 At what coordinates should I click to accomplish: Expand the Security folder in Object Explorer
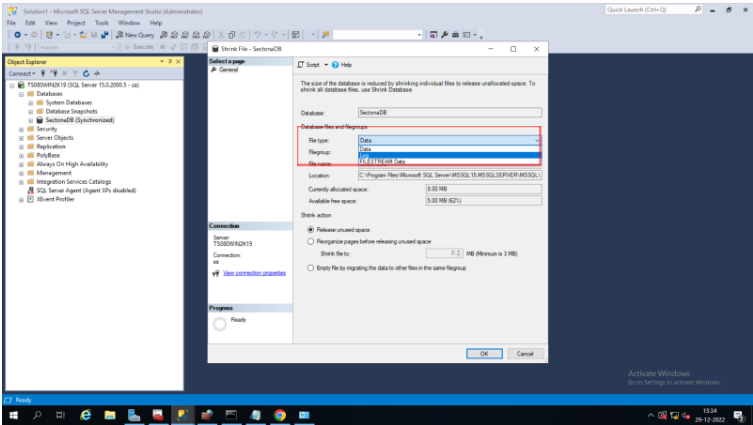point(22,128)
